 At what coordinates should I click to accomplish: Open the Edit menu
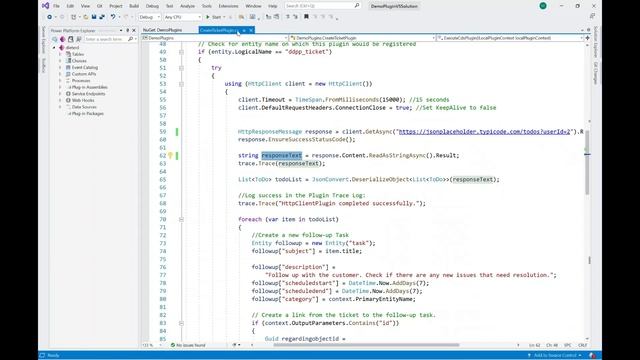(70, 6)
